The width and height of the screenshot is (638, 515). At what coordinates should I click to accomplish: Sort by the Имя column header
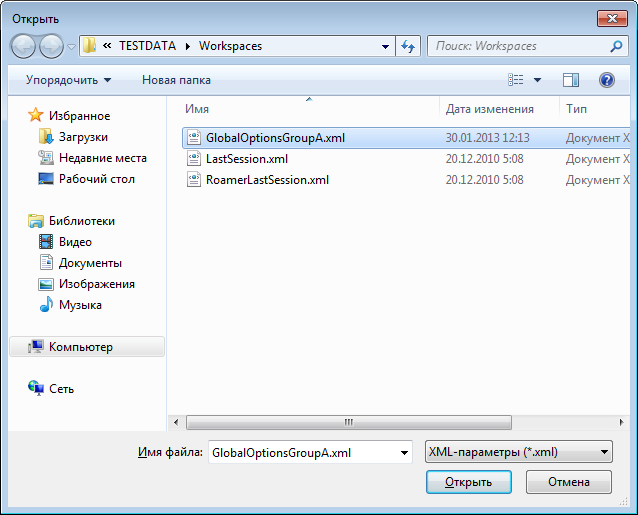[x=197, y=109]
